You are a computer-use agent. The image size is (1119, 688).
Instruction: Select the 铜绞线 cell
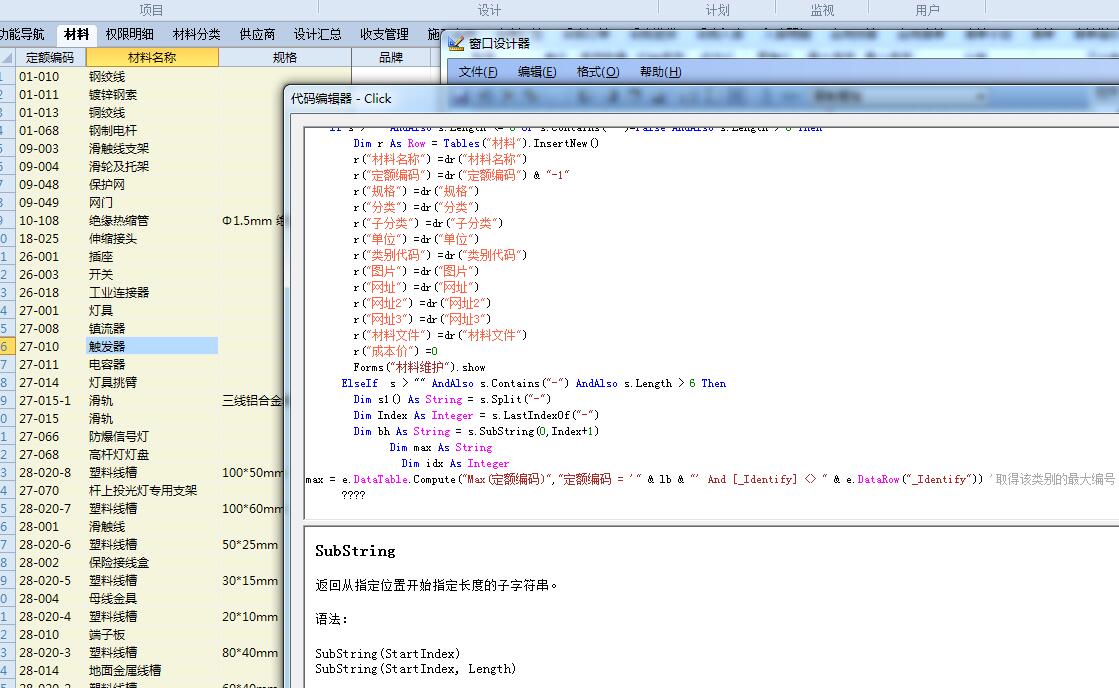[152, 112]
